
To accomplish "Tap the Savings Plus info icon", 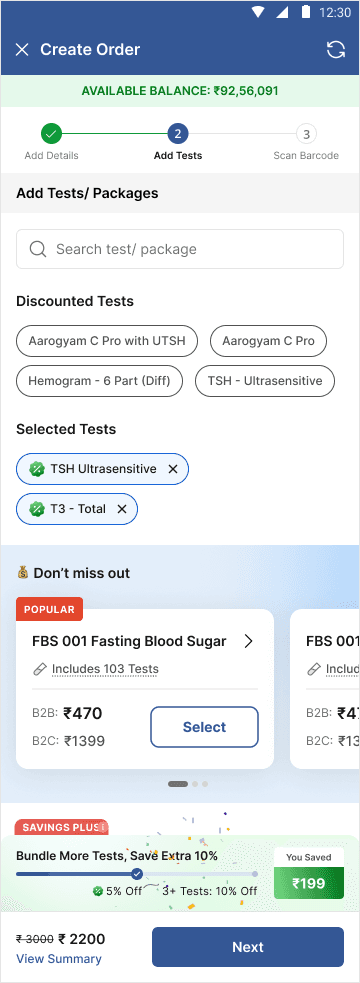I will [x=103, y=828].
